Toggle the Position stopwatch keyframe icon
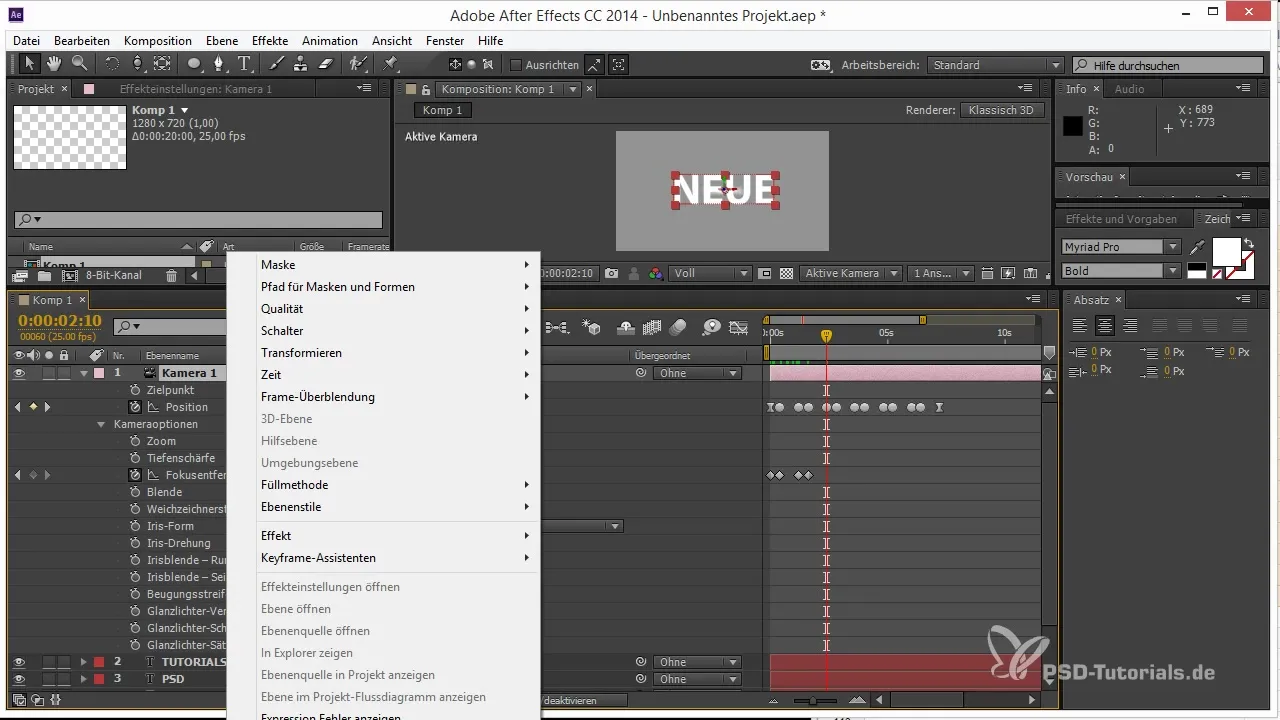 [x=135, y=407]
